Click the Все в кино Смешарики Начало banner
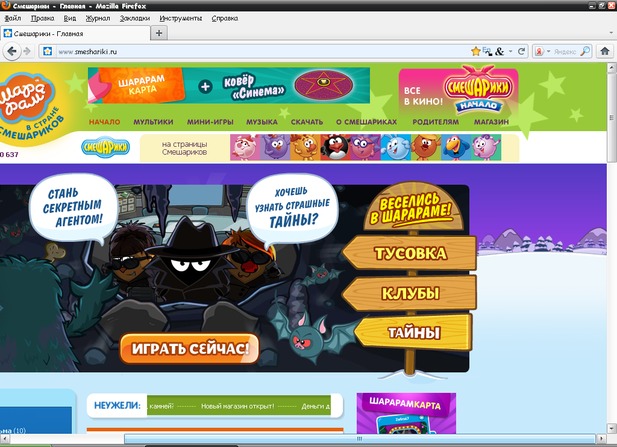Screen dimensions: 617x447 click(x=458, y=91)
